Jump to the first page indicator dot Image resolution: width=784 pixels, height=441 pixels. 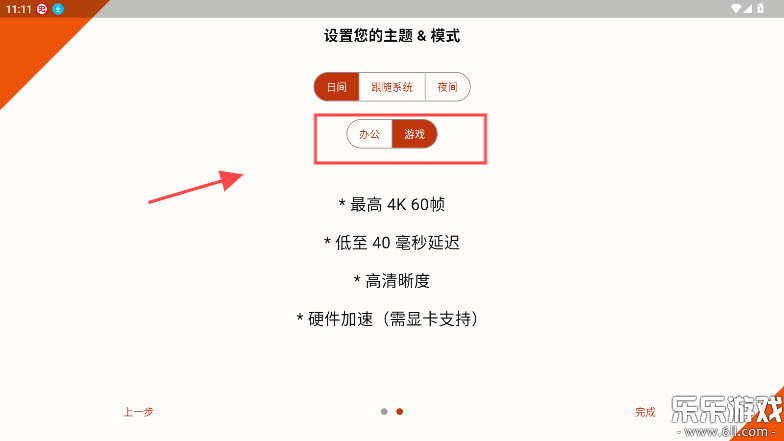coord(384,412)
